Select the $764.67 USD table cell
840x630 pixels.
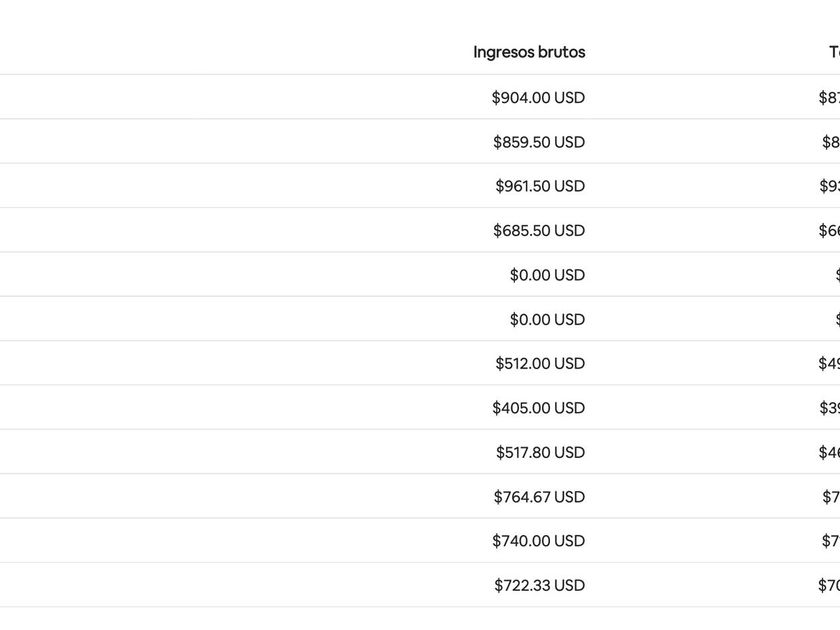[x=539, y=497]
